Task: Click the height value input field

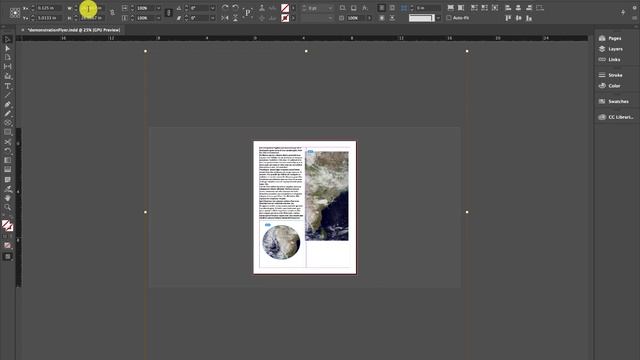Action: pos(92,18)
